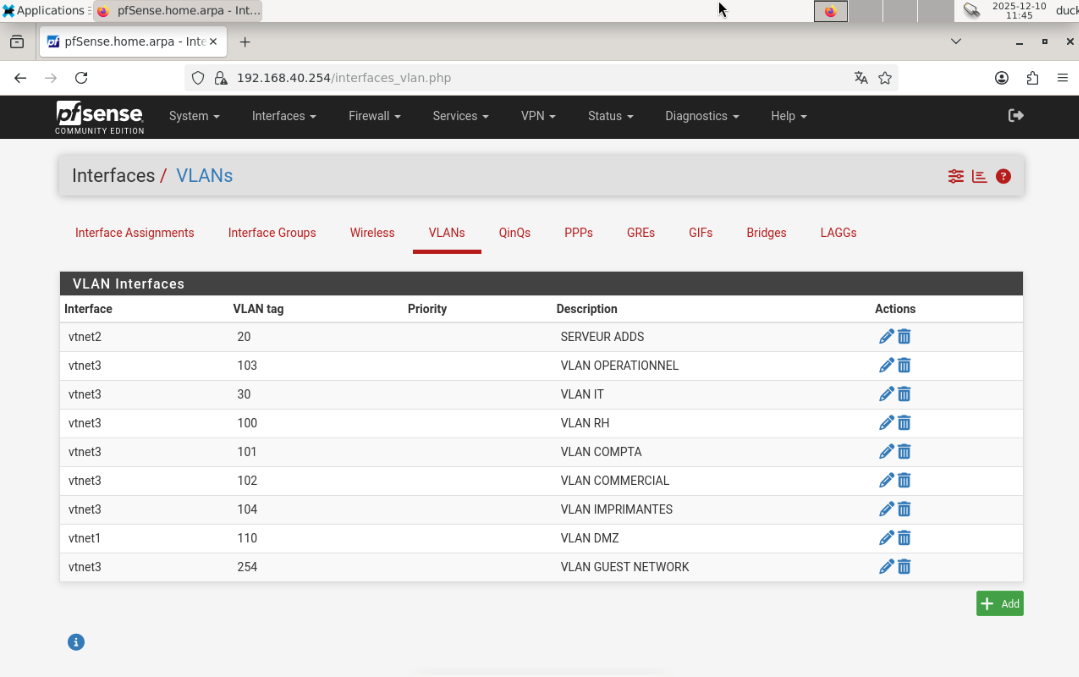Open the browser tab list chevron

(955, 41)
